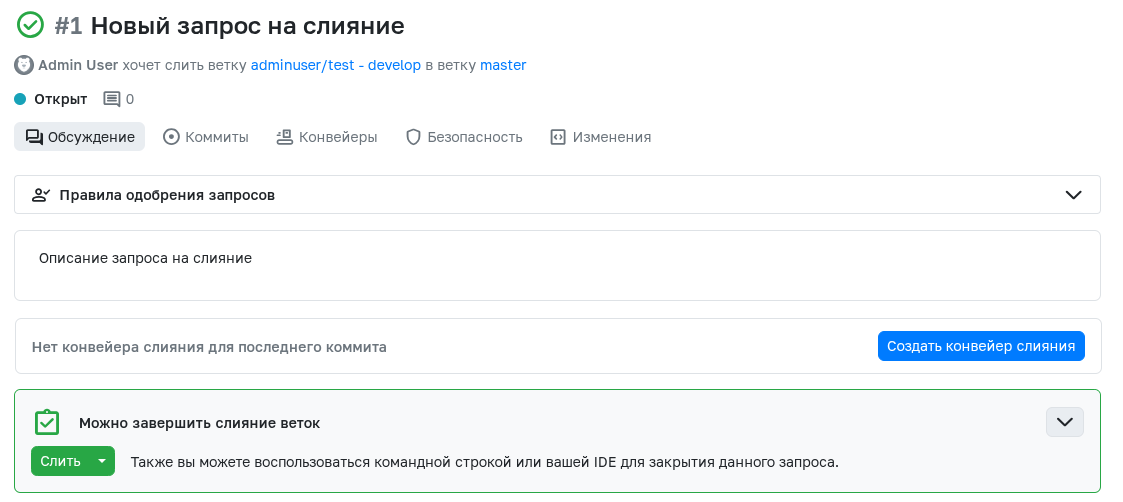
Task: Click the code diff icon for Изменения
Action: 558,137
